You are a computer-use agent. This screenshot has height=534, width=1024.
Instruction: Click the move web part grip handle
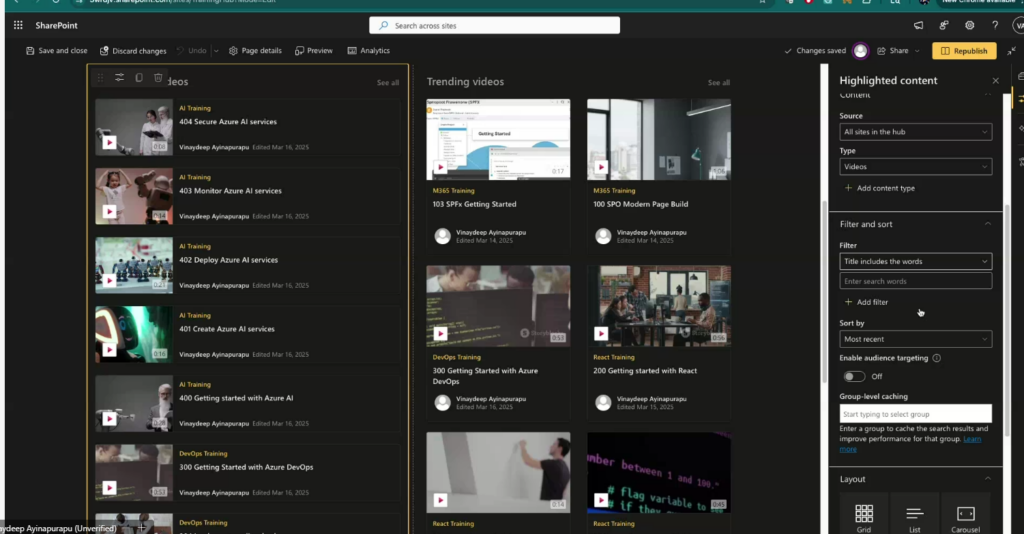tap(100, 78)
